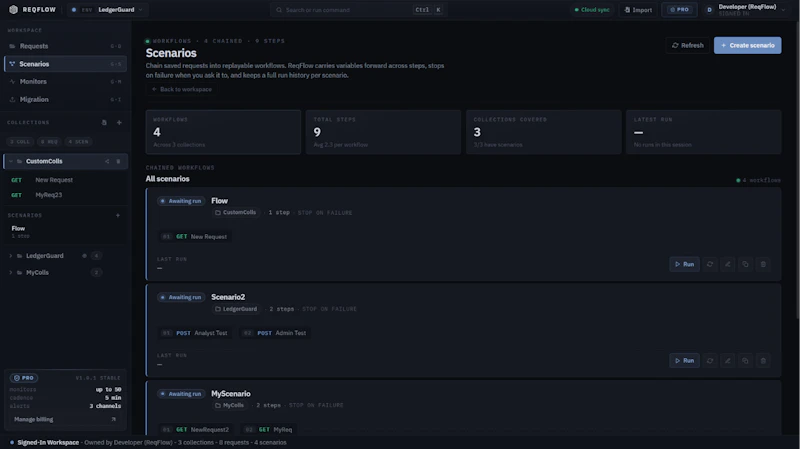Viewport: 800px width, 449px height.
Task: Click the import collection icon beside Collections
Action: (104, 122)
